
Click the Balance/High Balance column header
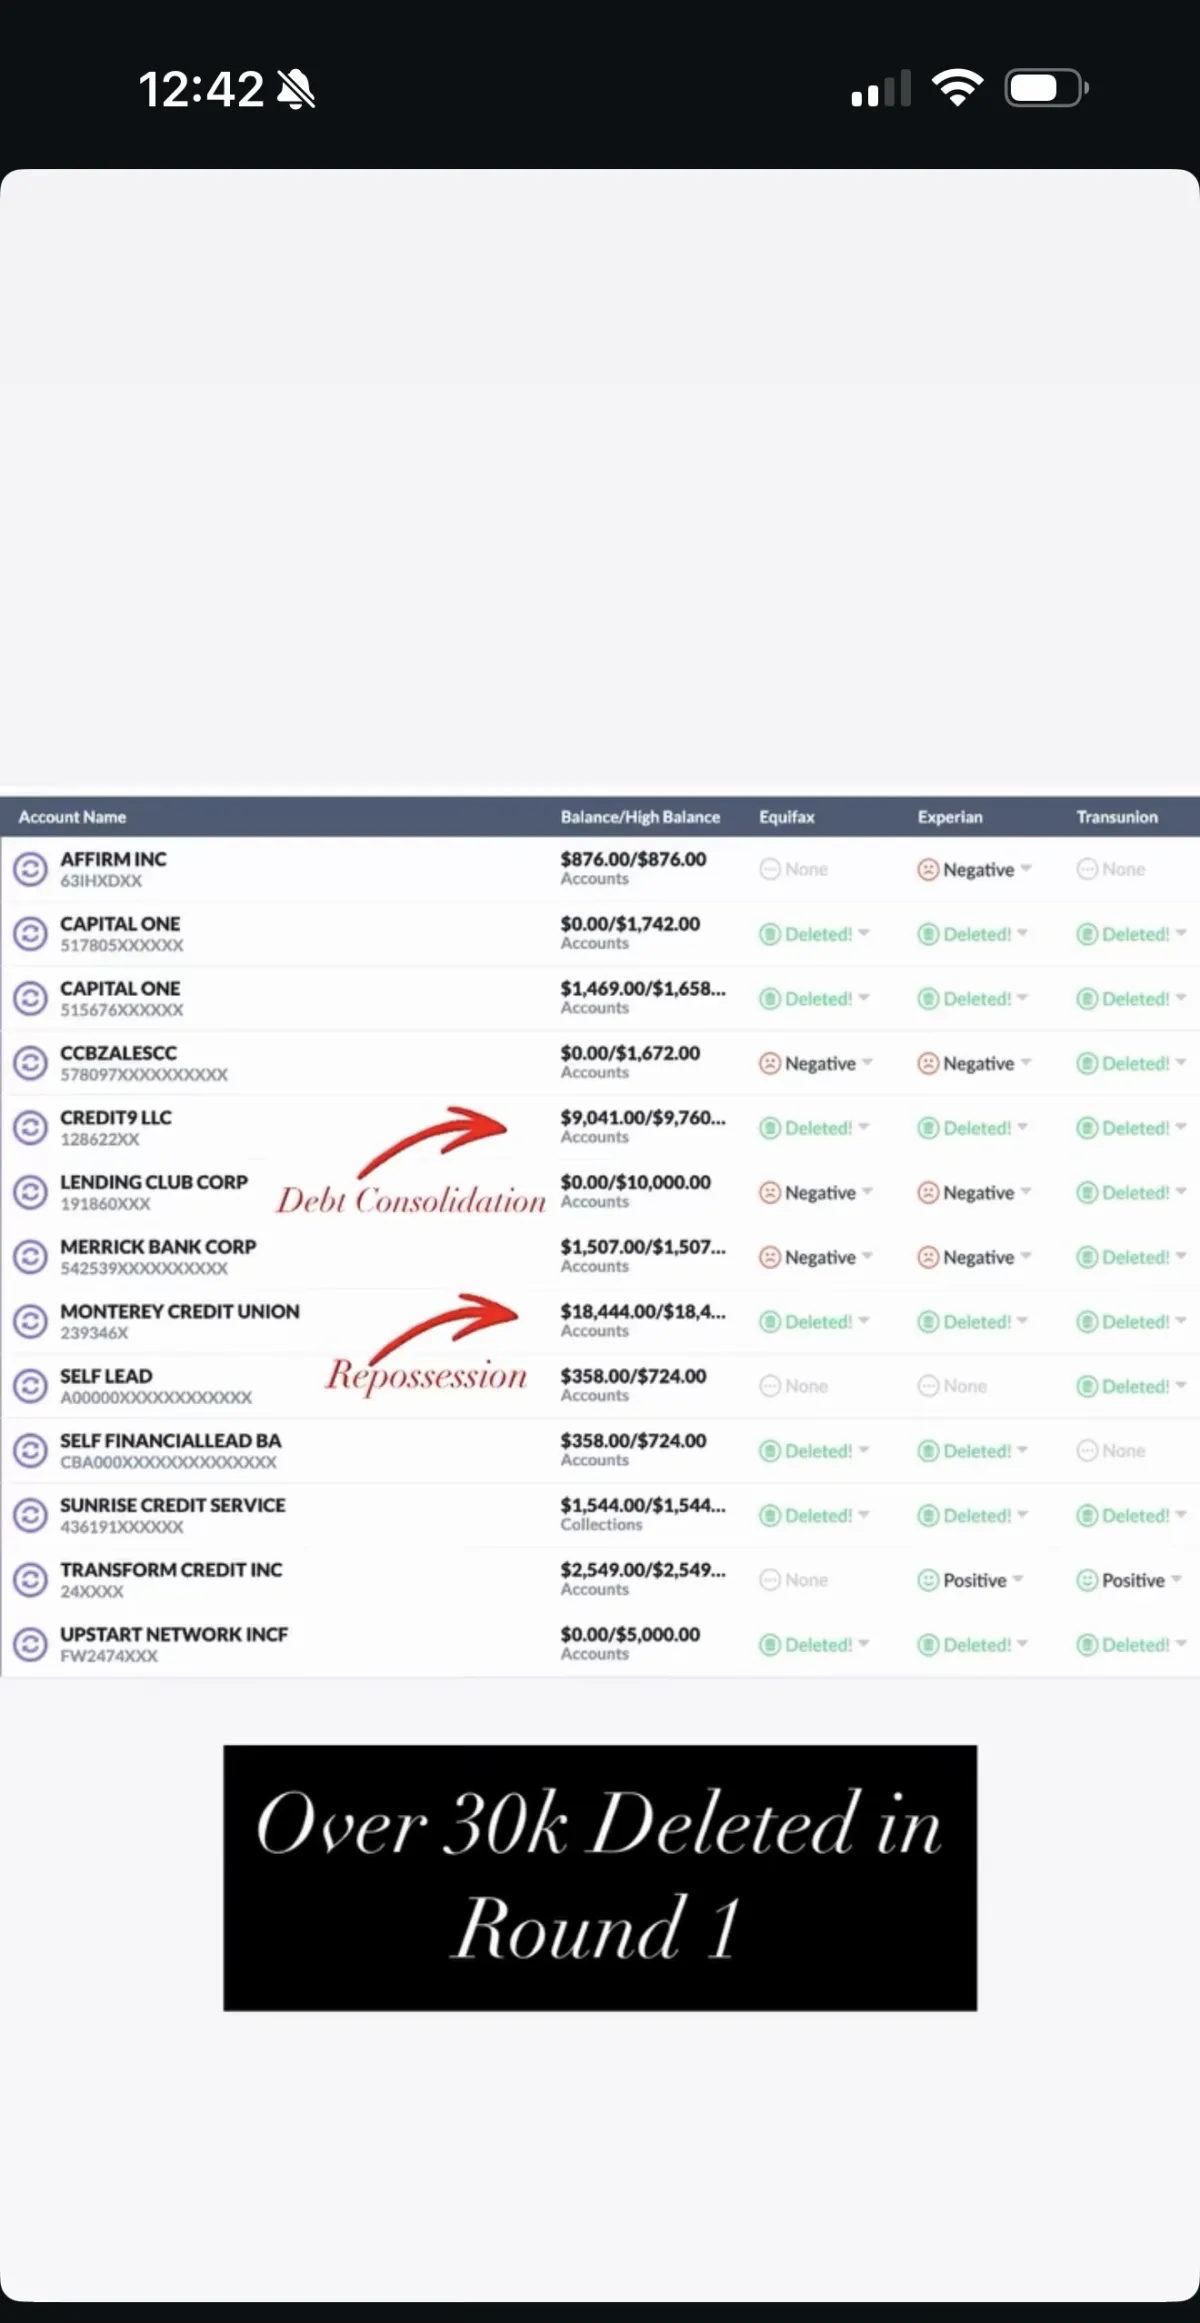click(640, 817)
